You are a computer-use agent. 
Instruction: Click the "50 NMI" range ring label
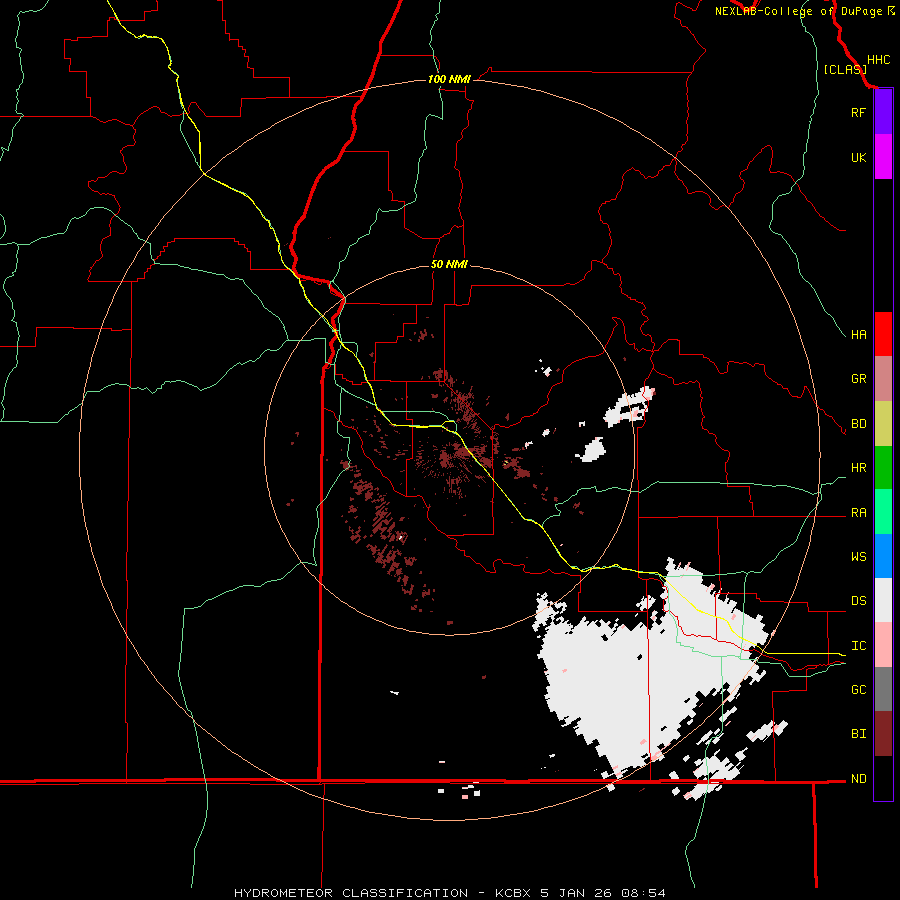(449, 264)
